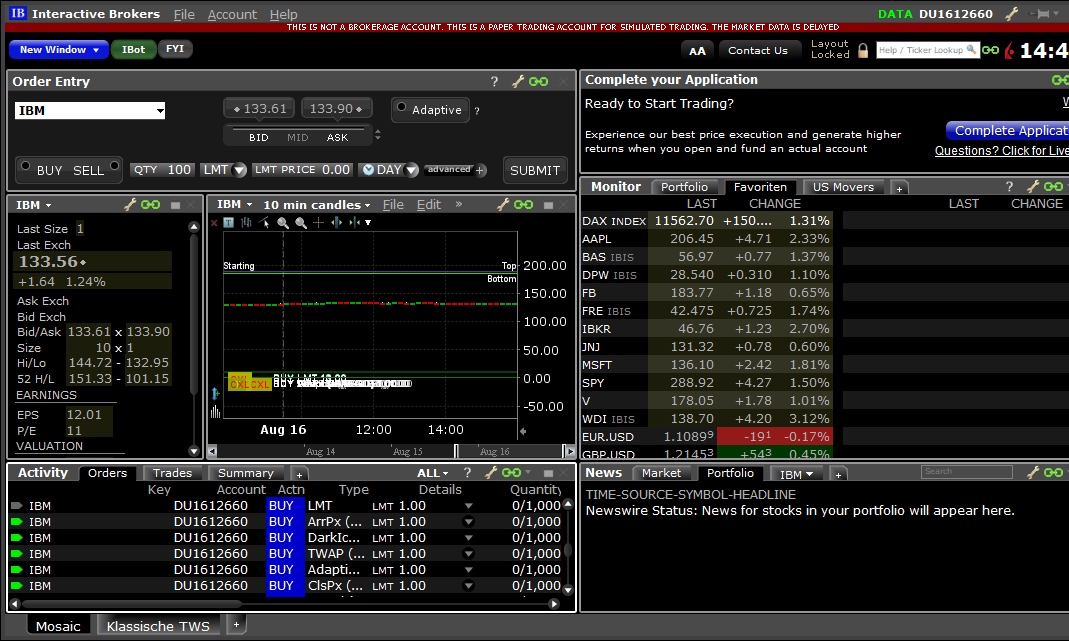Open global configuration wrench beside account DU1612660
The width and height of the screenshot is (1069, 641).
pos(1012,14)
